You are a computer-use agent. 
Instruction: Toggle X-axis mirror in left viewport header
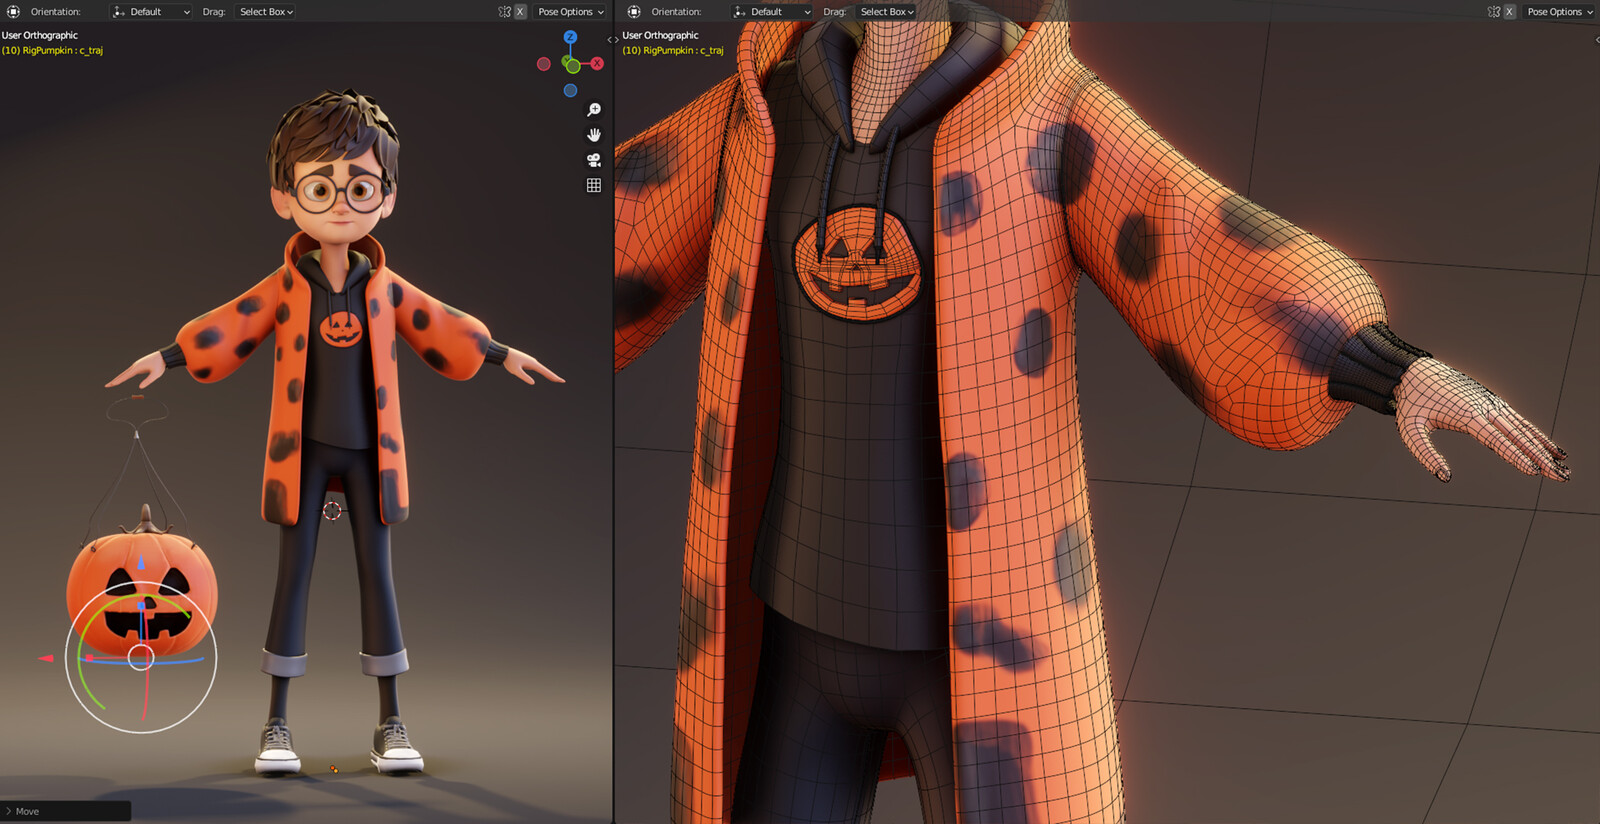tap(520, 12)
